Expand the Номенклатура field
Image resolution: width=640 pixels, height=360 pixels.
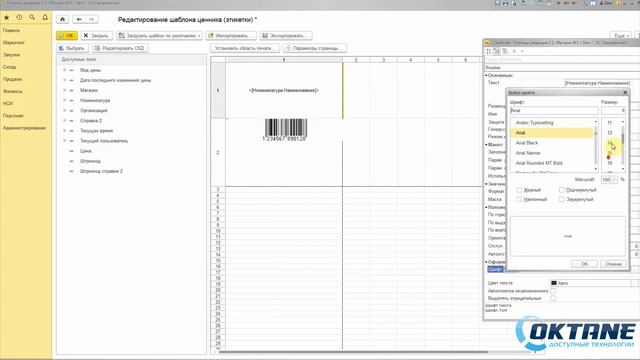point(64,100)
